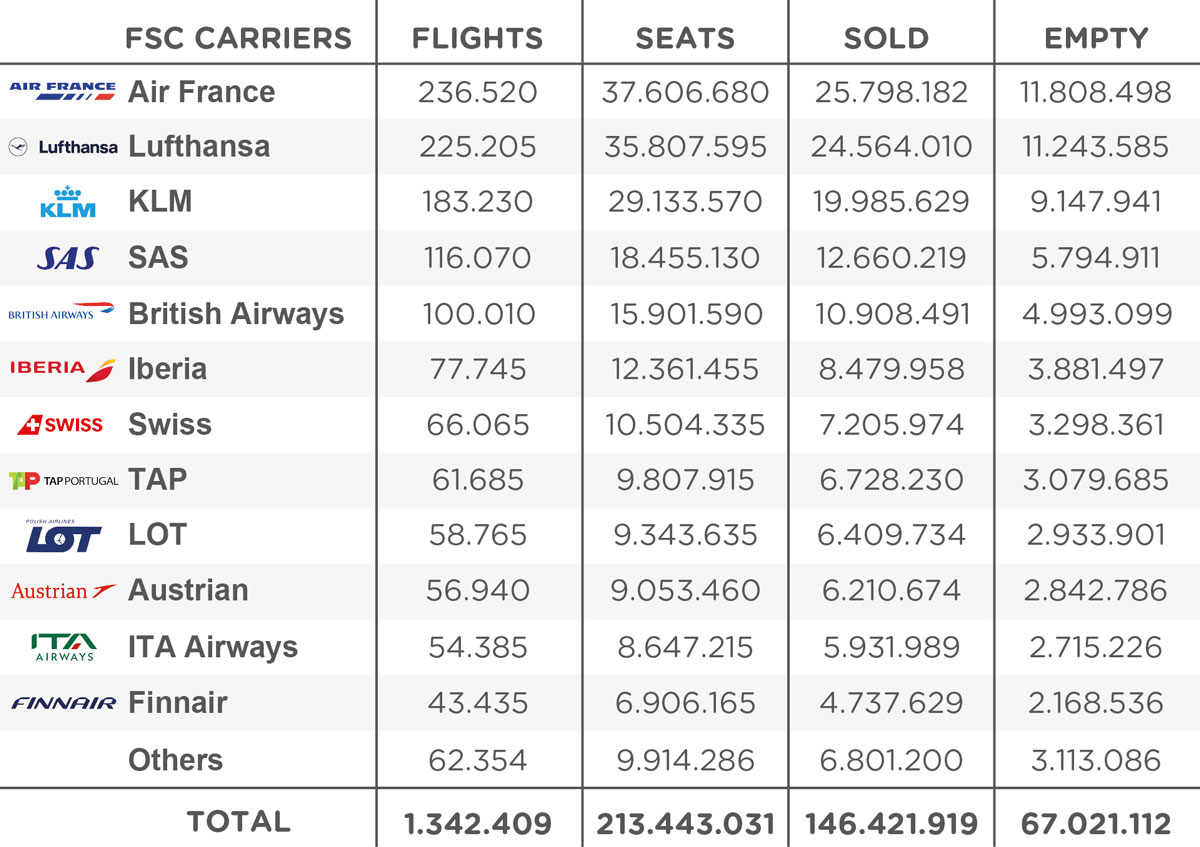
Task: Click the Others row label
Action: pyautogui.click(x=175, y=760)
